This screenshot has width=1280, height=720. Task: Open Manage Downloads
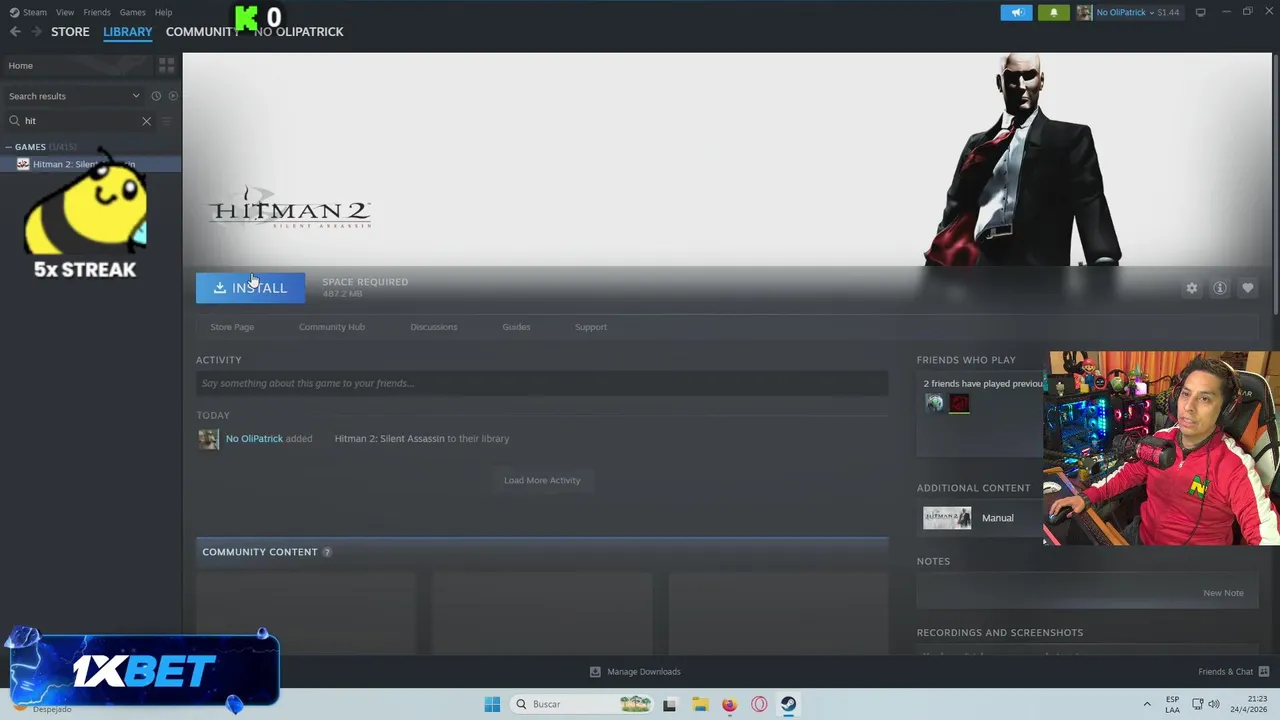[x=635, y=672]
